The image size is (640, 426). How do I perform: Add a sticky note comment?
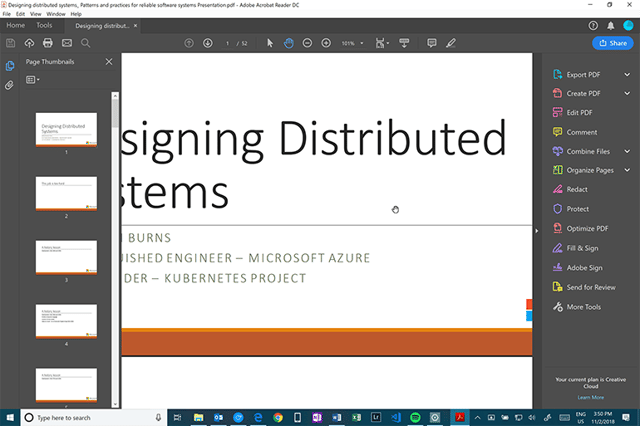(432, 43)
